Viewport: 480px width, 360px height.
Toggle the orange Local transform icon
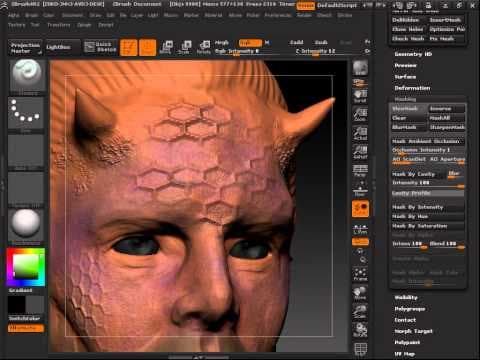pos(360,209)
